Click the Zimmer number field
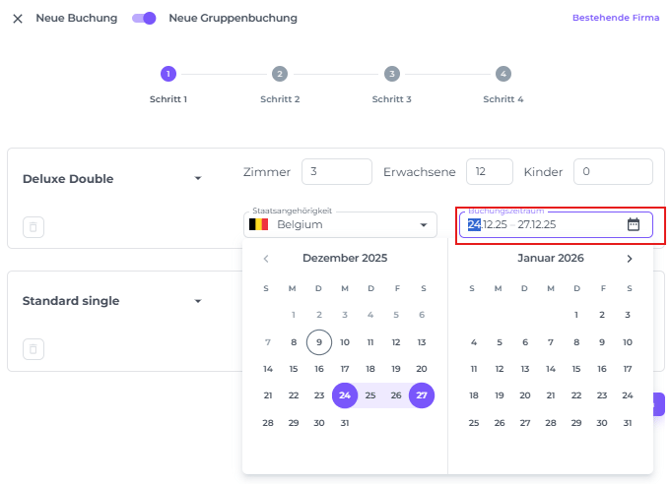670x484 pixels. [x=336, y=172]
